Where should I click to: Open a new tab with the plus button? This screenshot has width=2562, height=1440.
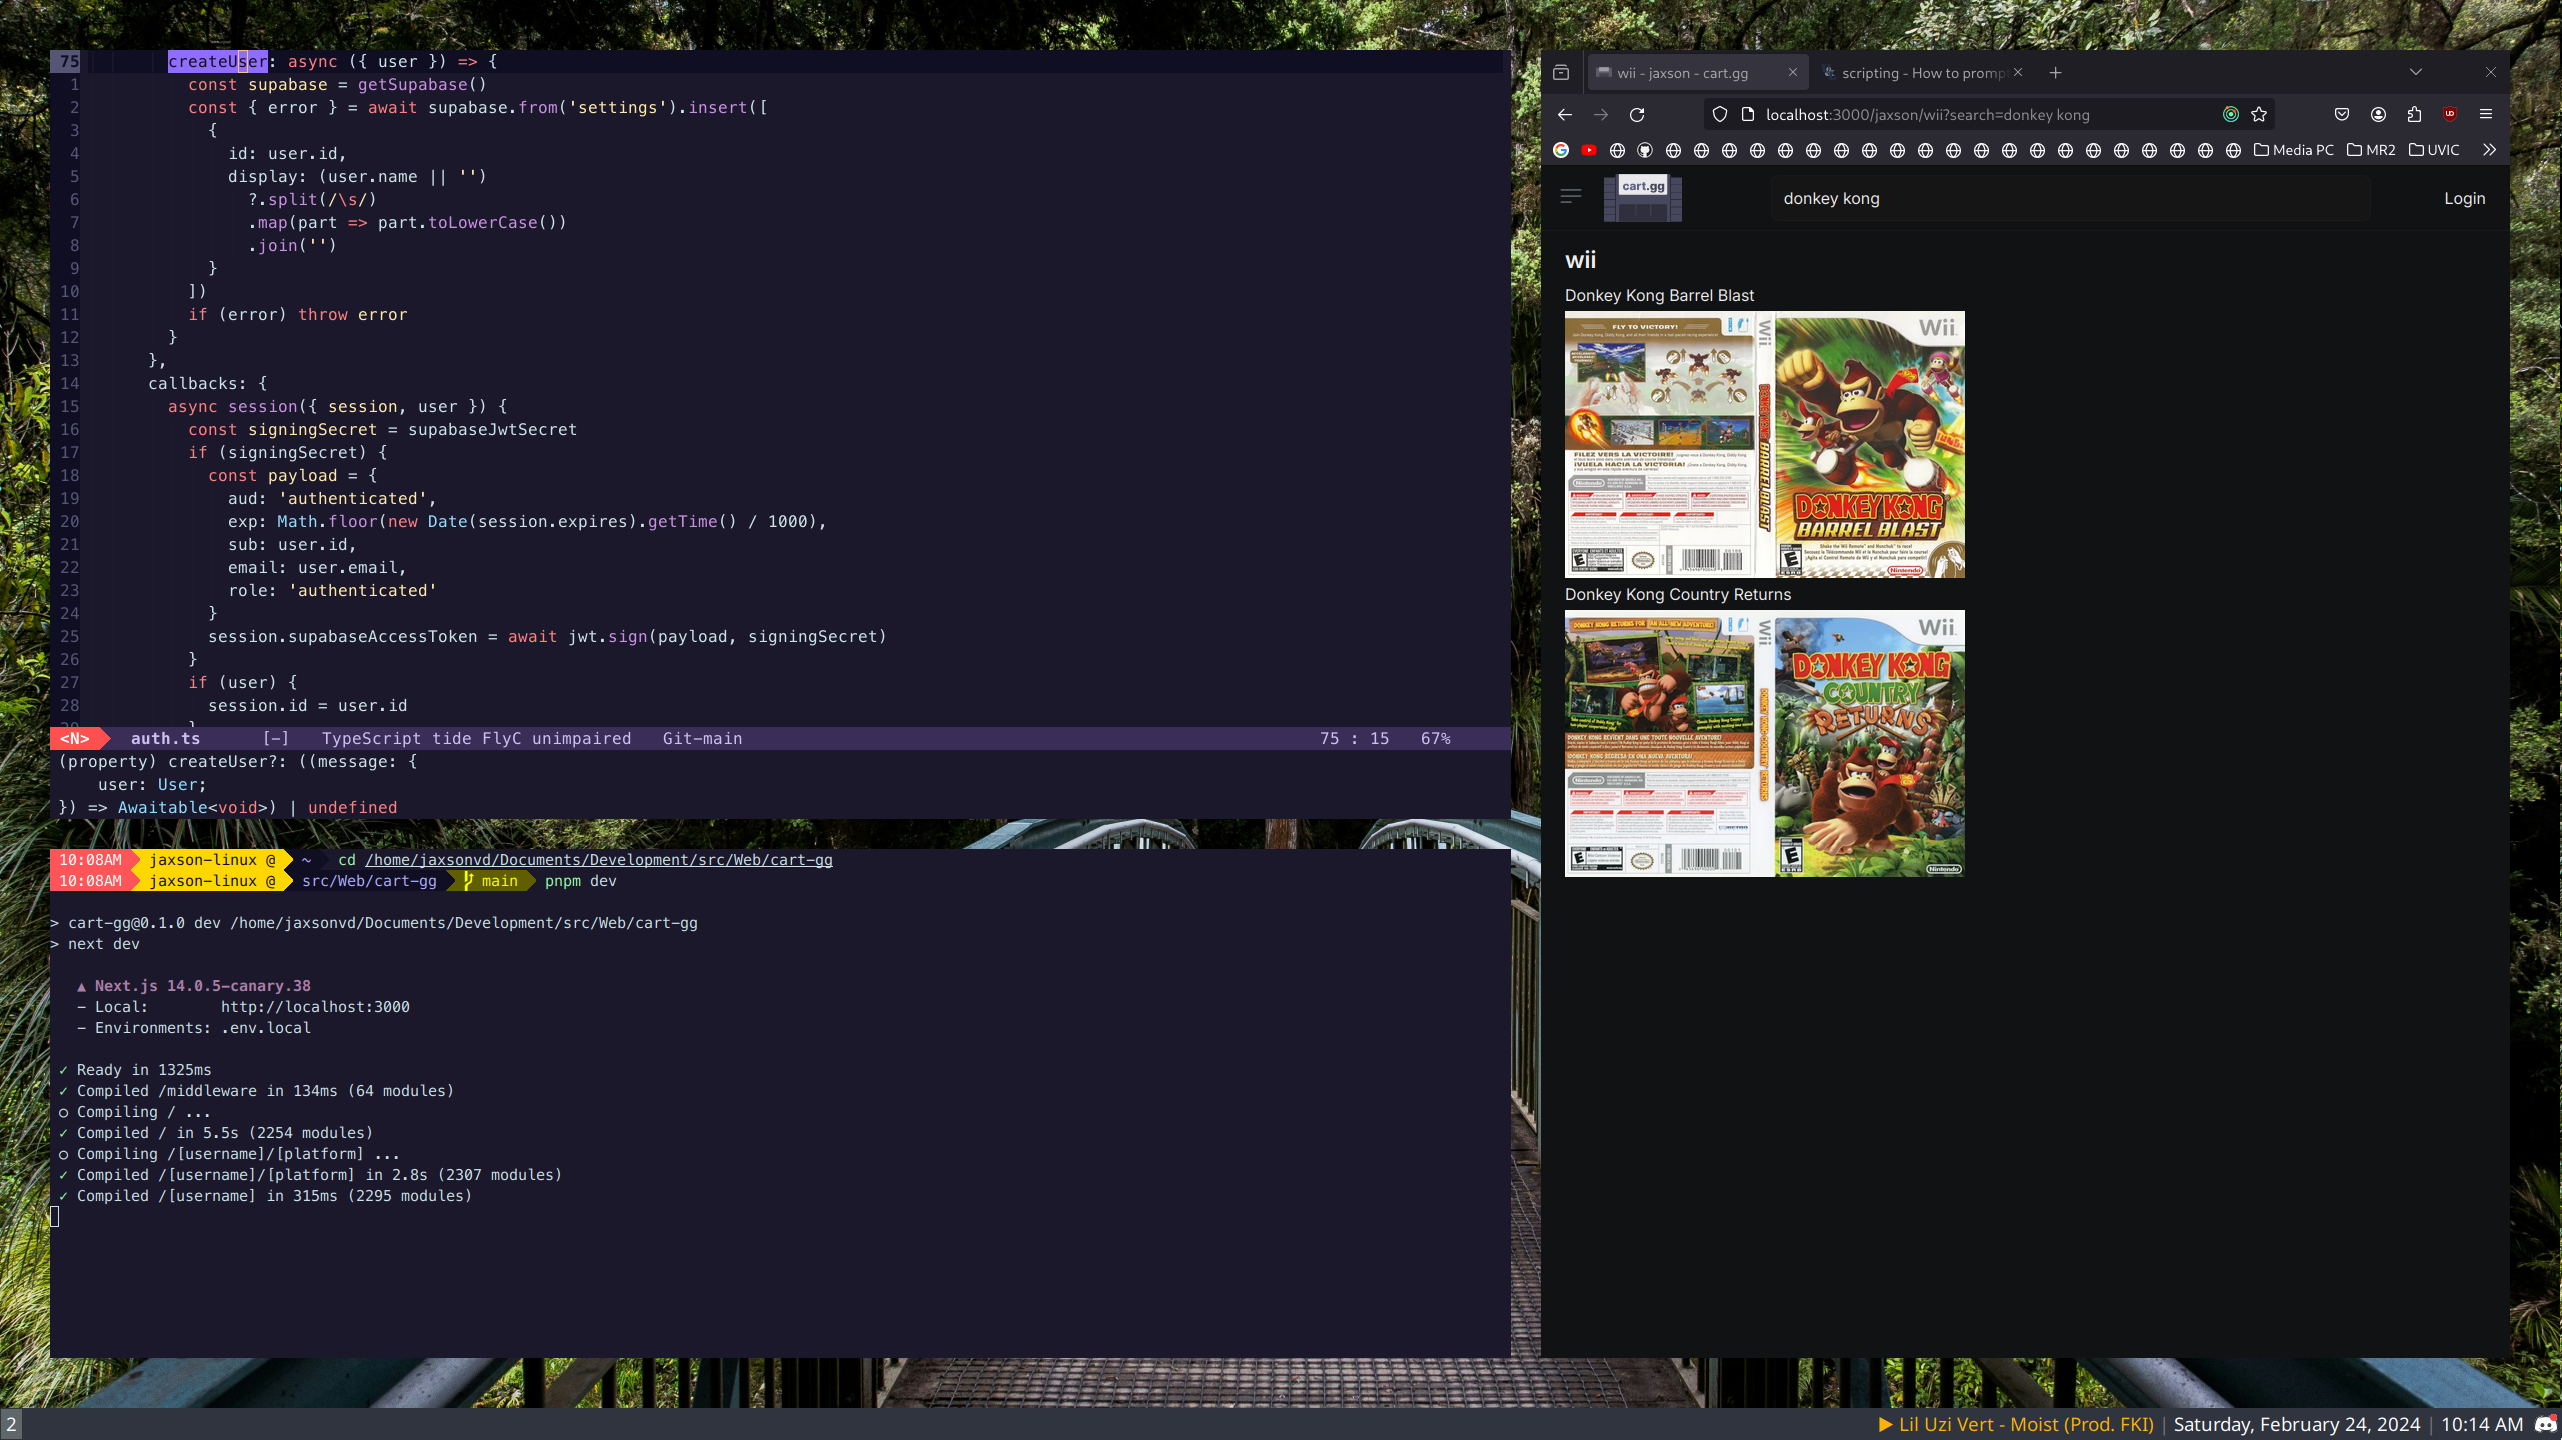point(2055,73)
